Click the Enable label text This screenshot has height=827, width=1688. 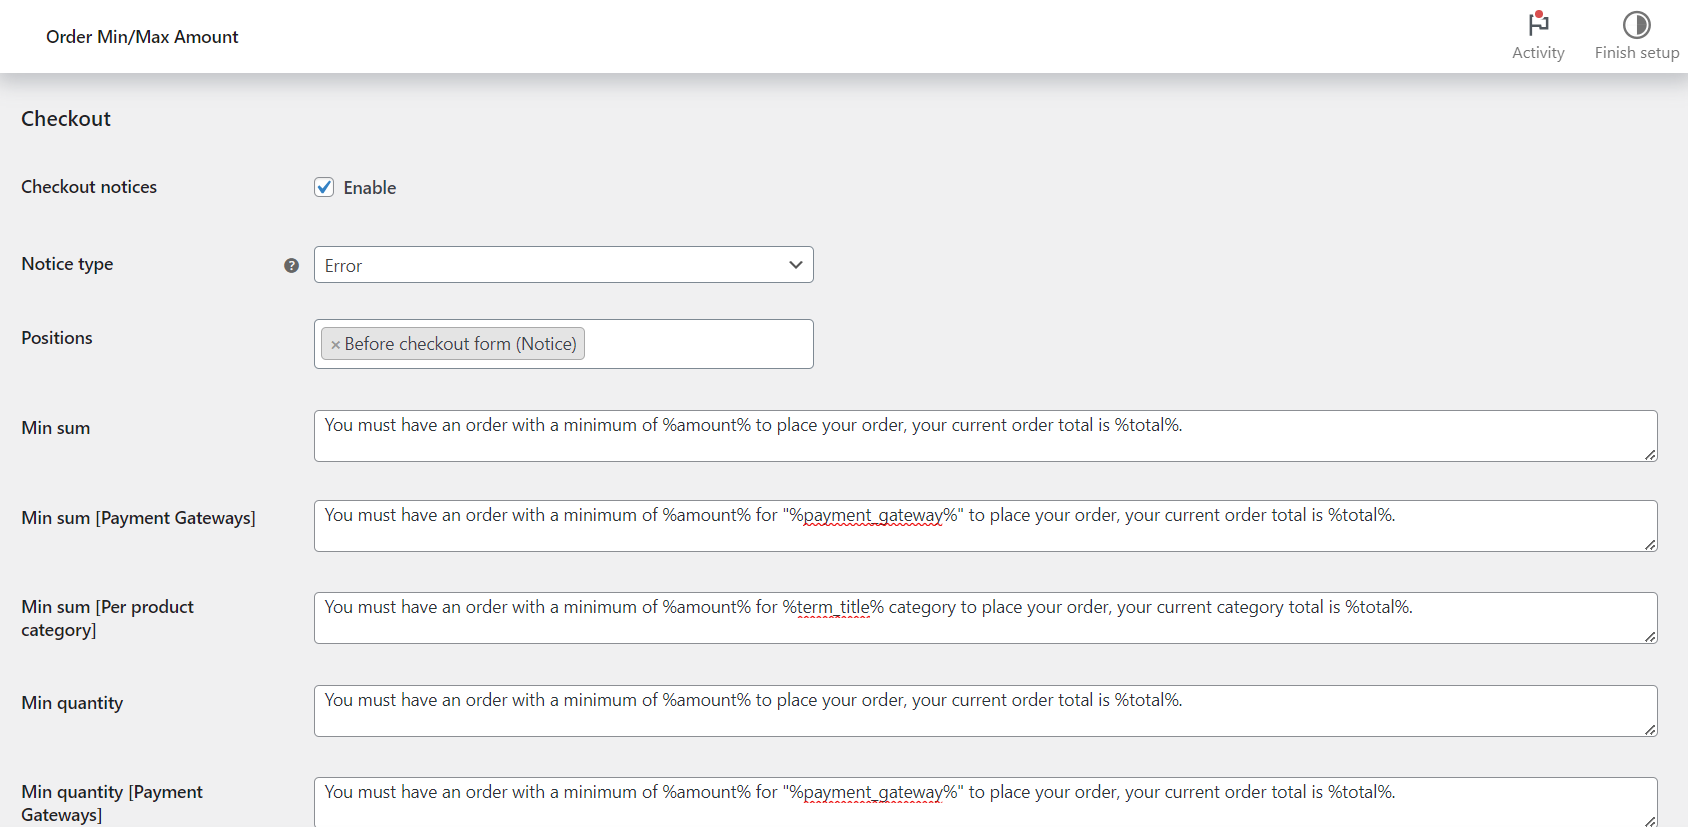point(370,188)
